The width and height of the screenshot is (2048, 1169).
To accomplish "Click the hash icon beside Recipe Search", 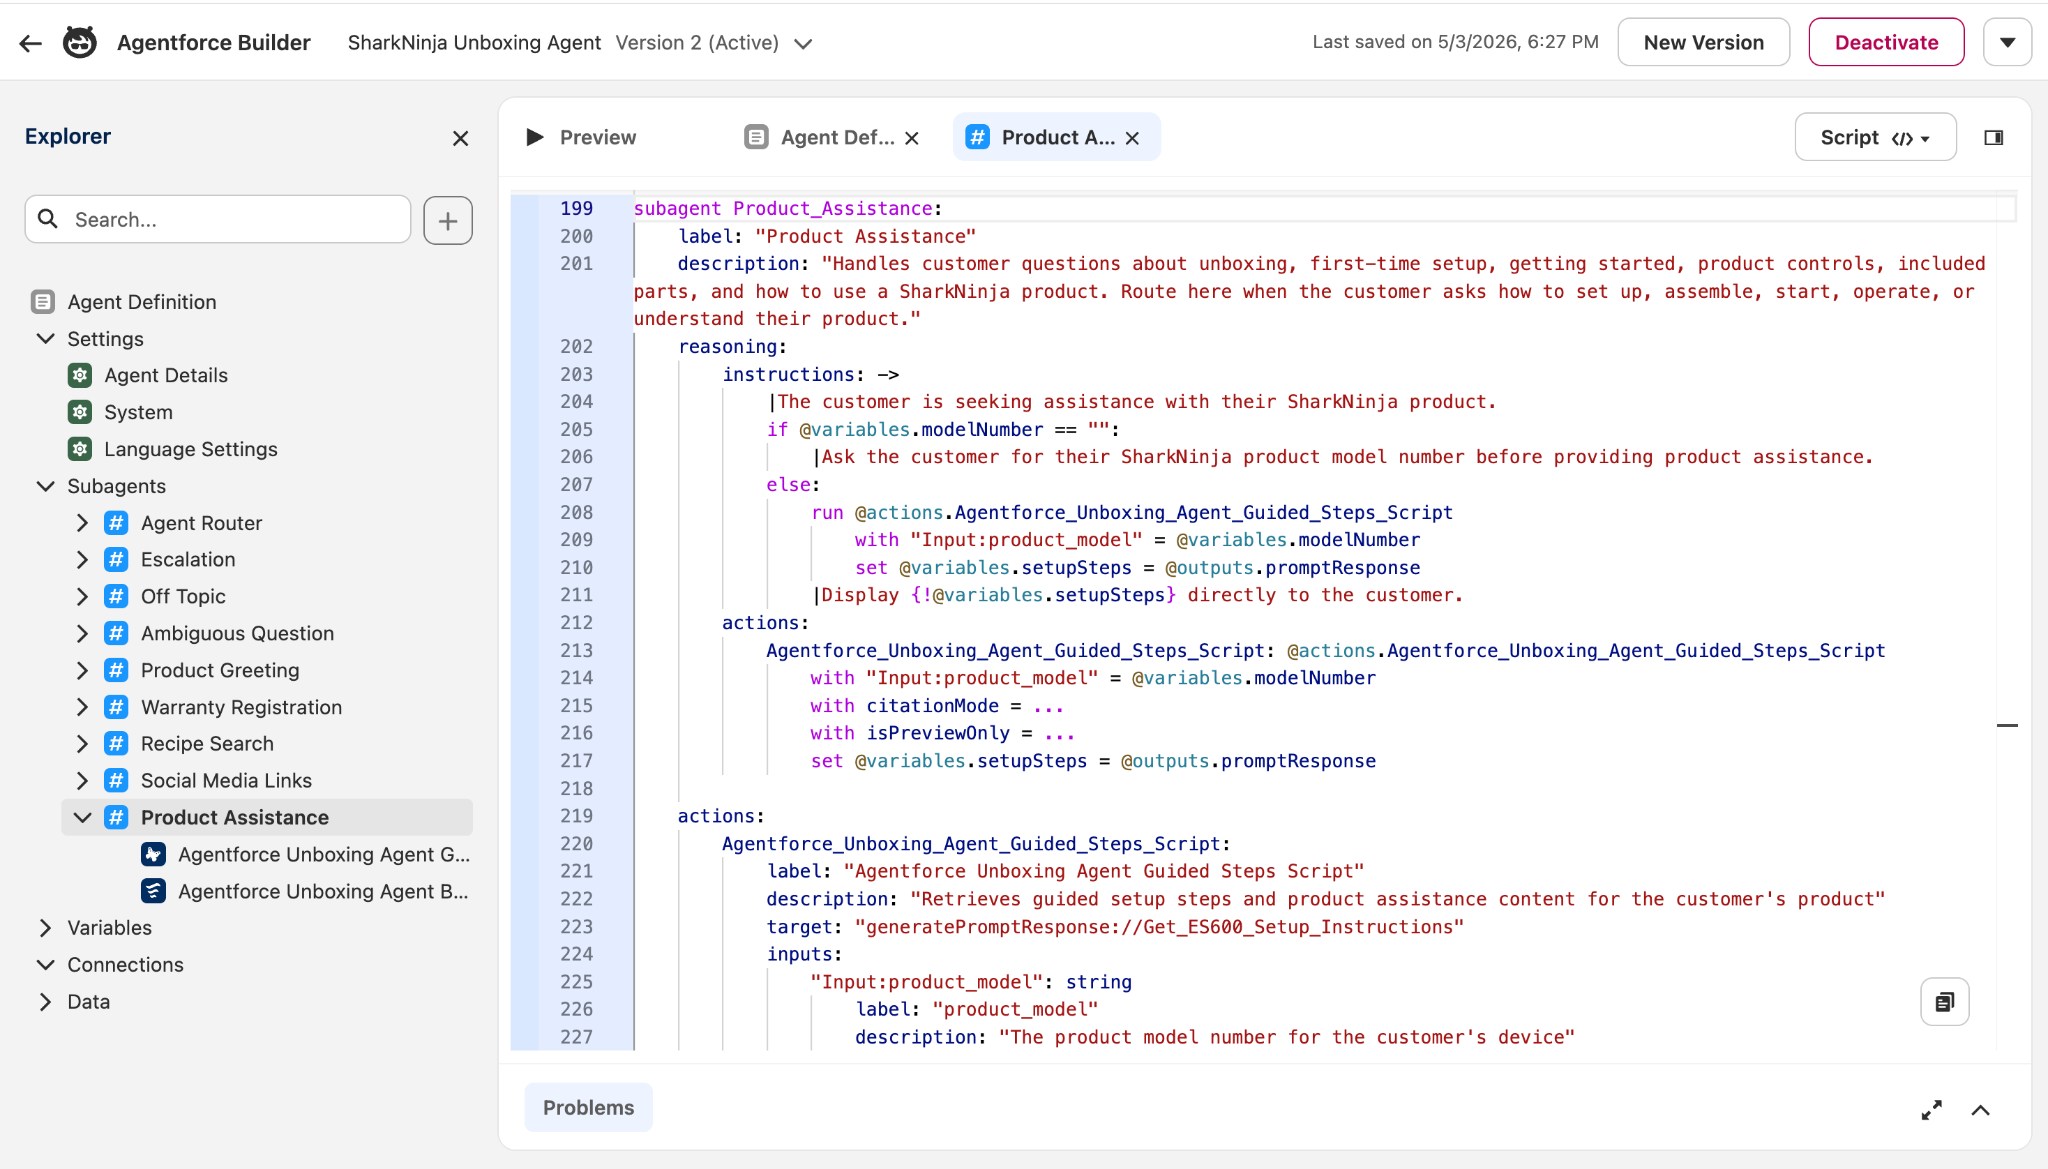I will 117,744.
